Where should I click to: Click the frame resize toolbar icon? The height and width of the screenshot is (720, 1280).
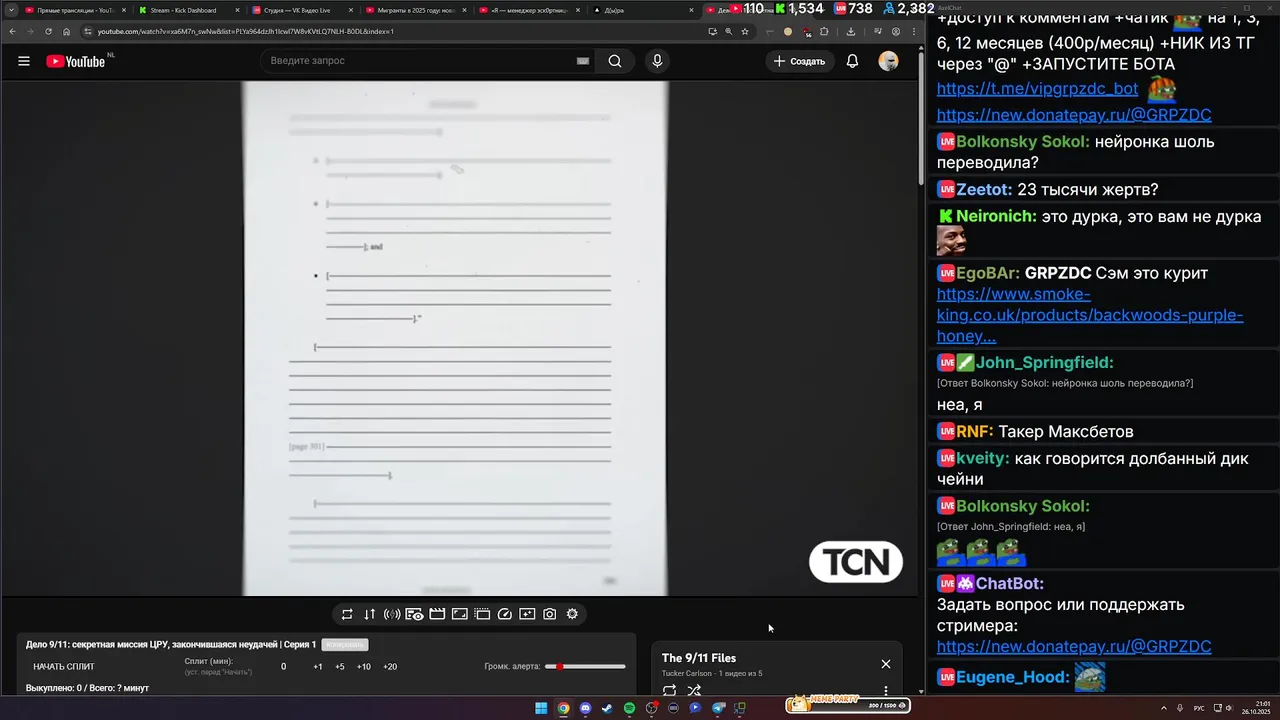pyautogui.click(x=459, y=614)
